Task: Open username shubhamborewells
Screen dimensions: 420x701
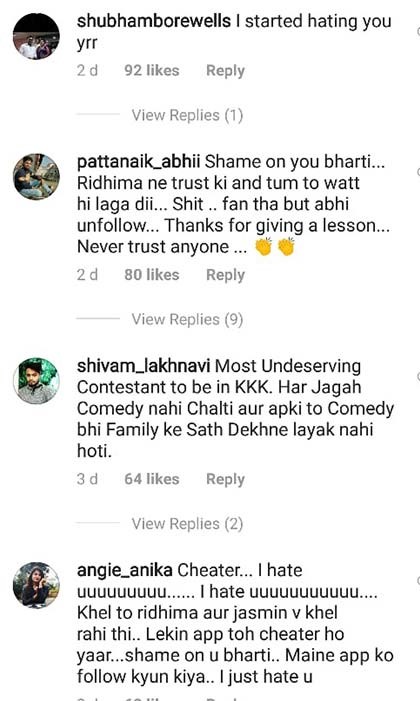Action: coord(154,21)
